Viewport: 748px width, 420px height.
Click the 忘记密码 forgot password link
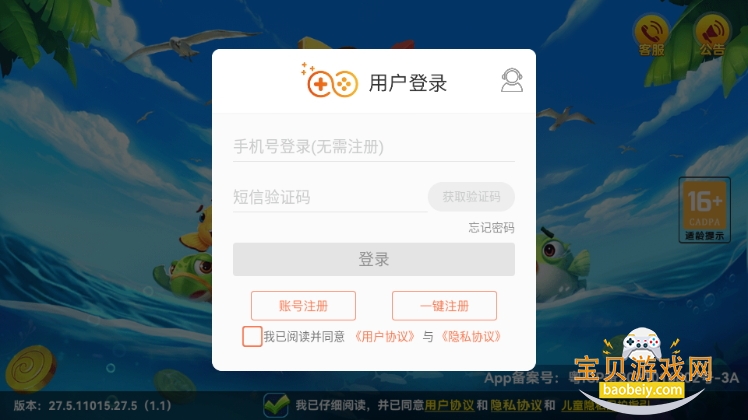(491, 228)
